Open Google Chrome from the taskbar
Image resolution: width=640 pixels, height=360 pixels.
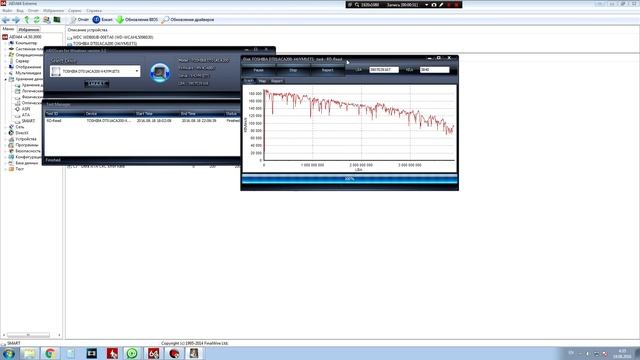pos(50,353)
